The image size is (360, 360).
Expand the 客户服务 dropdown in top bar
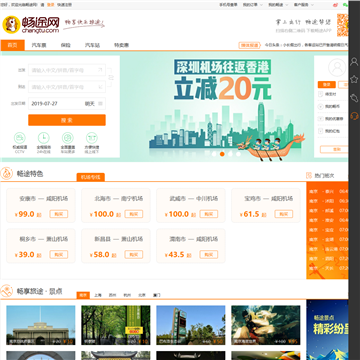point(303,5)
